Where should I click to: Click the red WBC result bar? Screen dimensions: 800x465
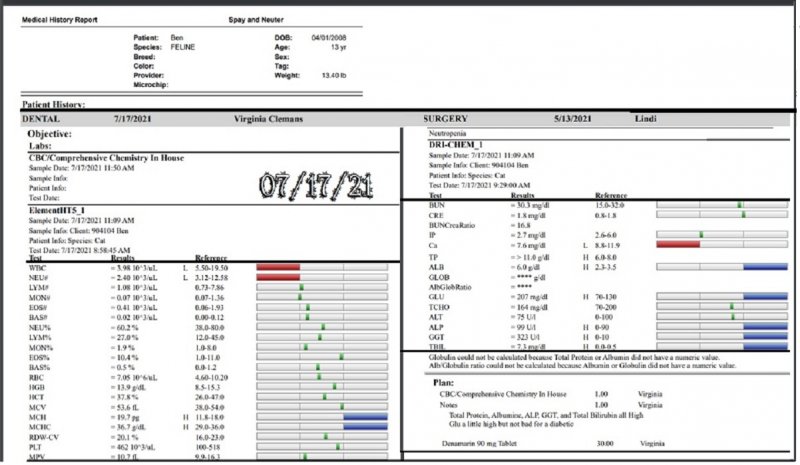[278, 267]
